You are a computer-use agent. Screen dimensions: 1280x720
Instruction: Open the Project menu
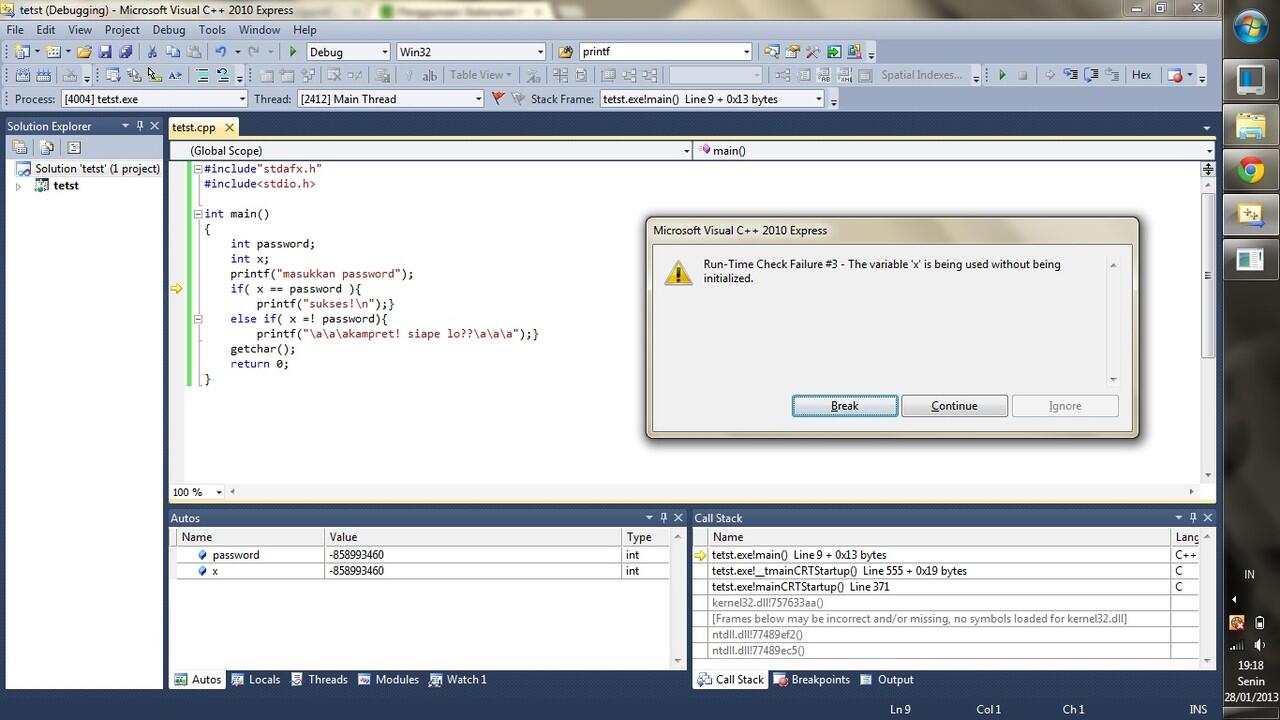pyautogui.click(x=122, y=30)
